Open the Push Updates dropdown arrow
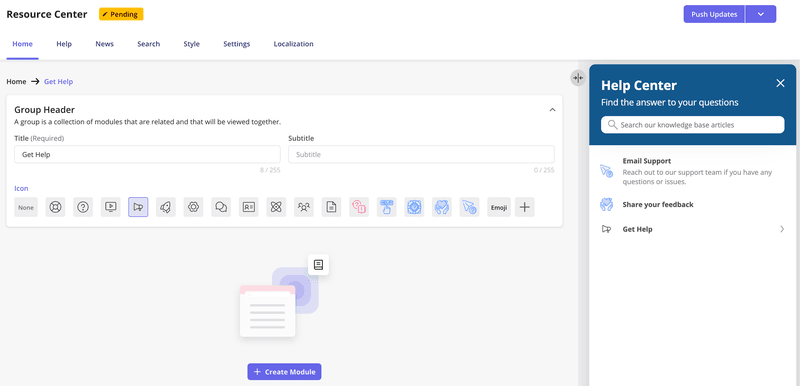Viewport: 800px width, 386px height. coord(761,14)
